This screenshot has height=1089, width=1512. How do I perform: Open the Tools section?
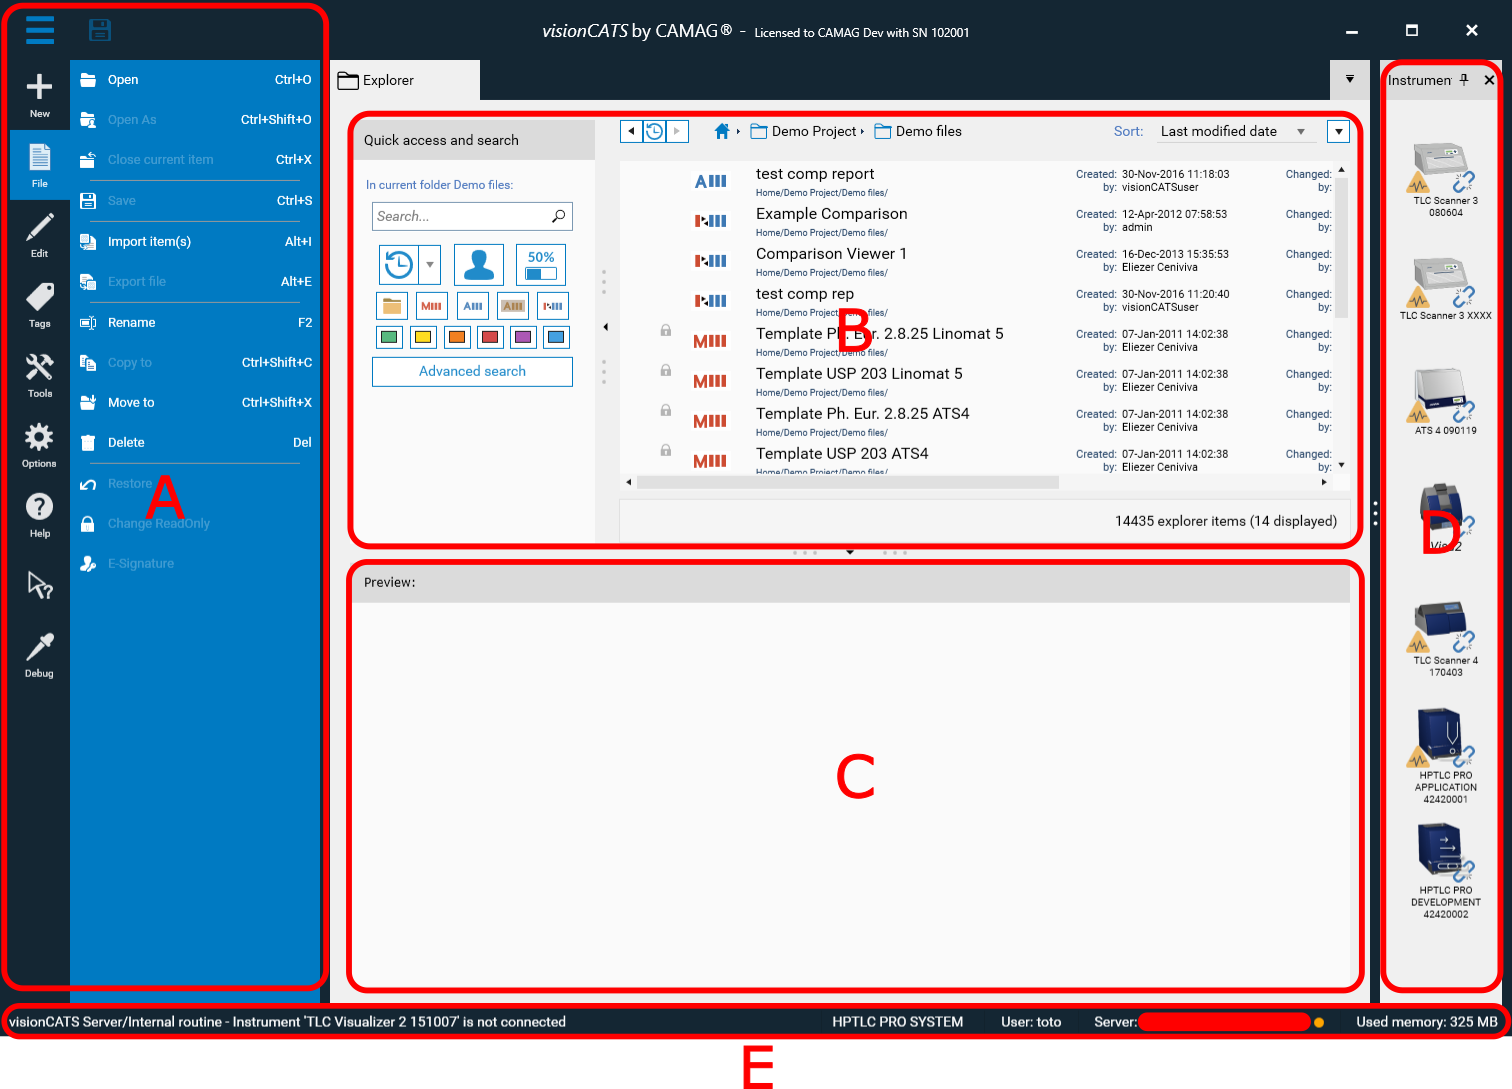[x=39, y=375]
